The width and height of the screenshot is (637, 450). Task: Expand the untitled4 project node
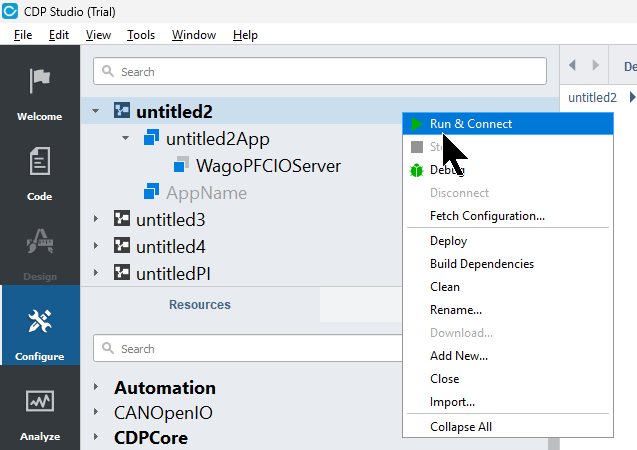coord(95,246)
